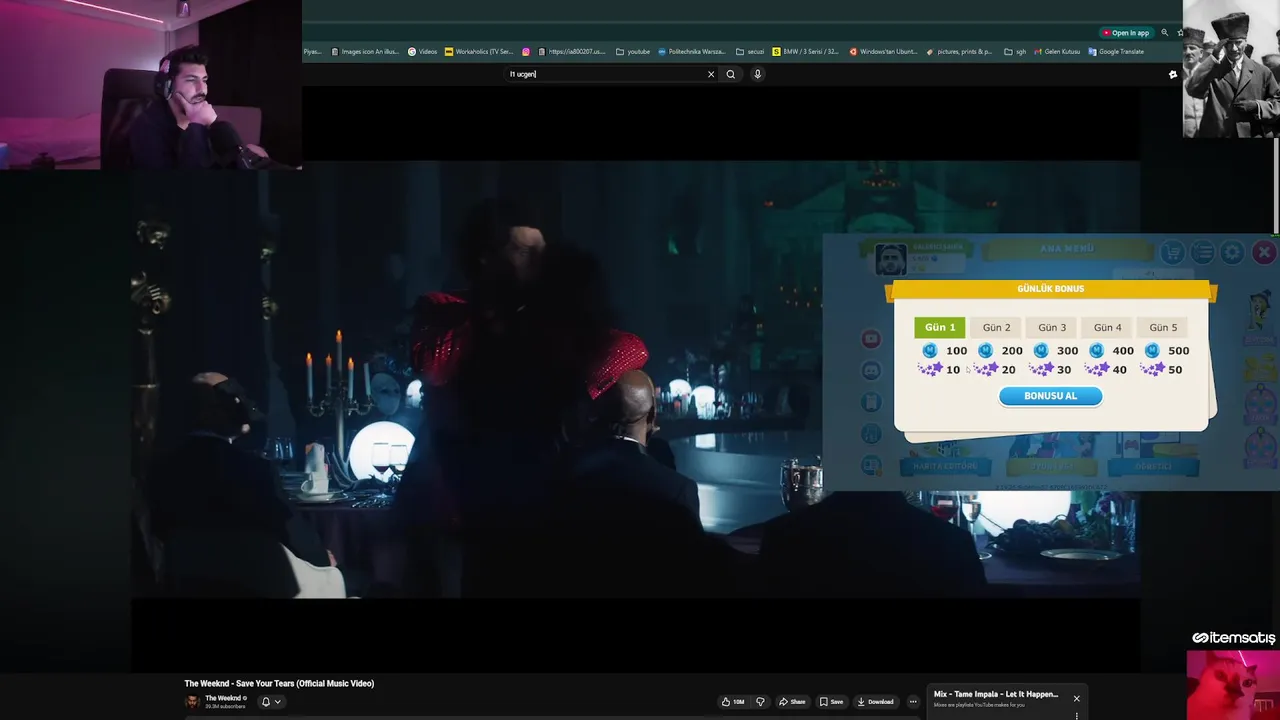Open HARİTA EDİTÖRÜ in the game

945,466
